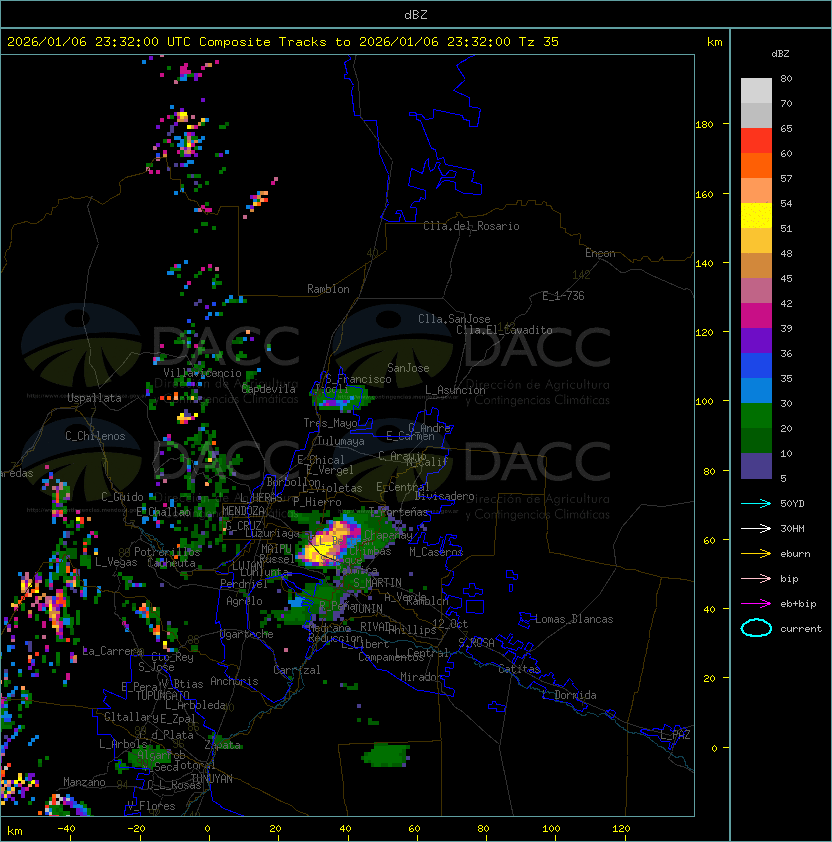
Task: Click the TUPUNGATO label
Action: tap(162, 696)
